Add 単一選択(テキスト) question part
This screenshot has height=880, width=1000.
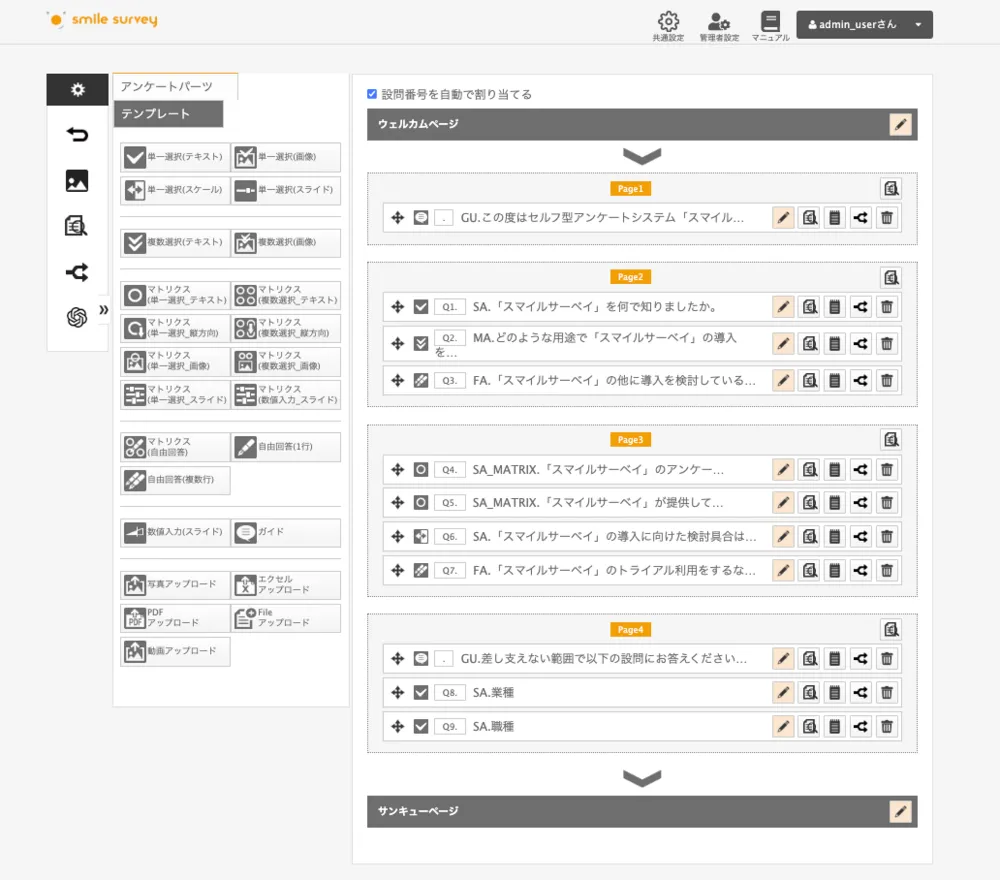click(x=175, y=158)
